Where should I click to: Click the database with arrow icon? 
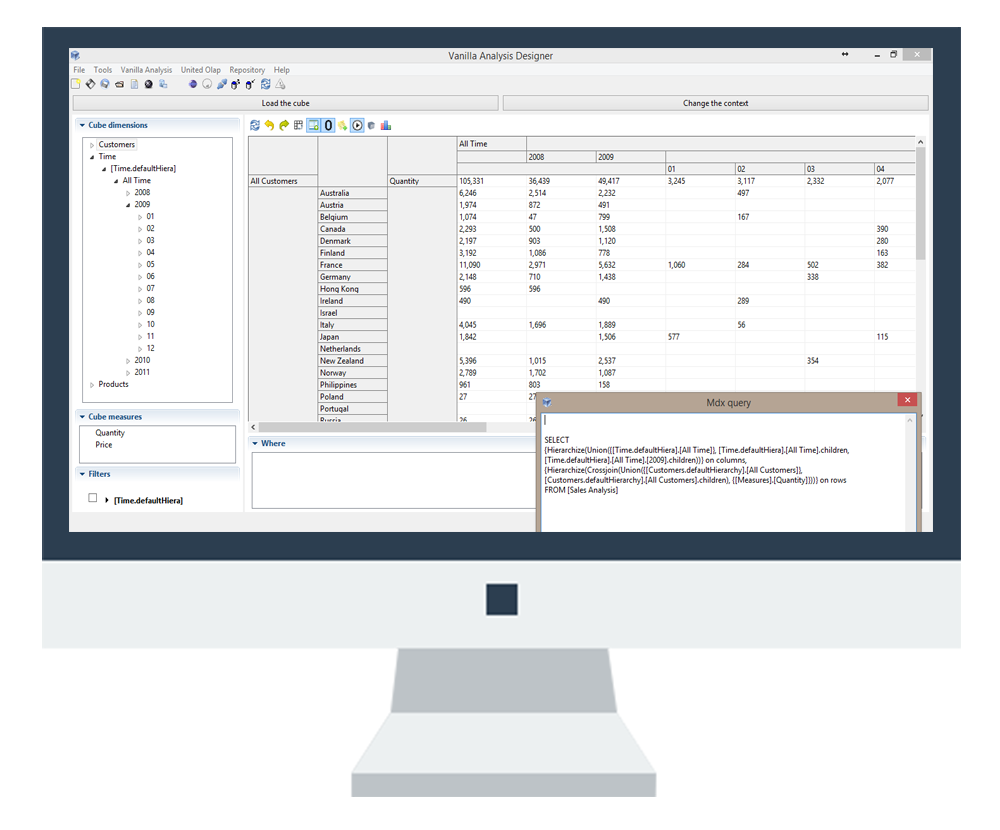click(x=251, y=84)
